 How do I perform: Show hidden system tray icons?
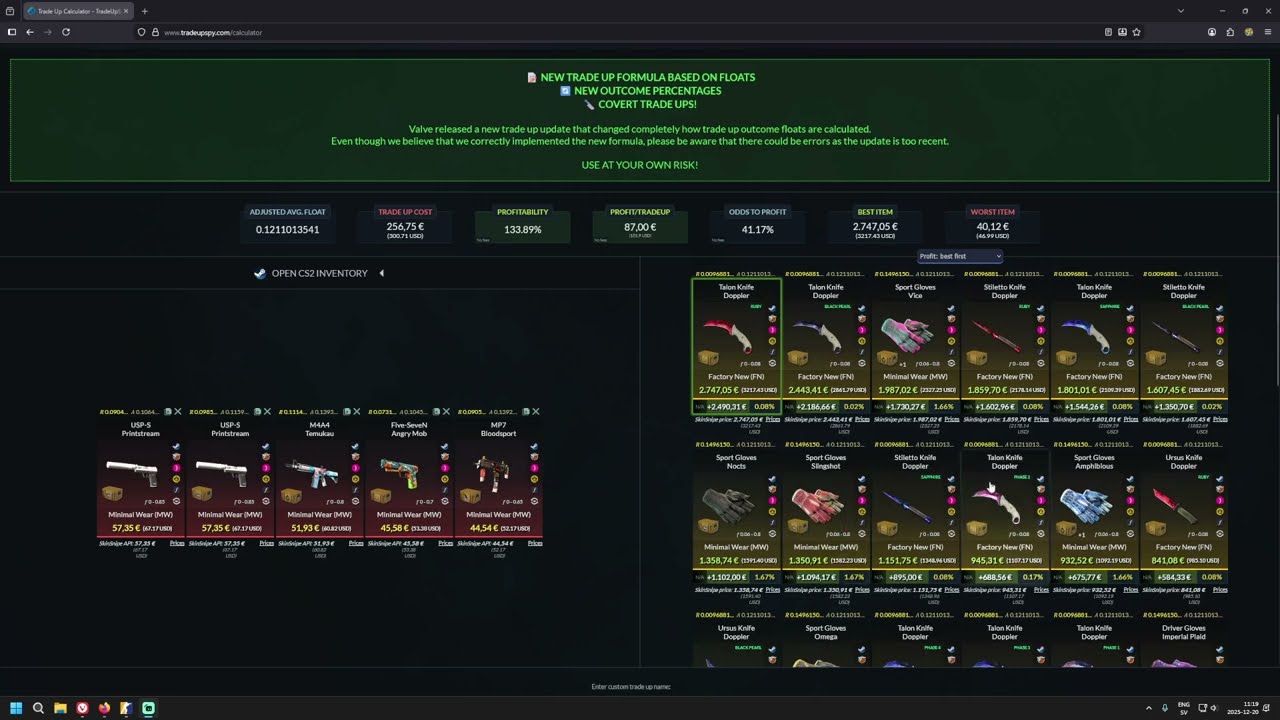tap(1148, 708)
